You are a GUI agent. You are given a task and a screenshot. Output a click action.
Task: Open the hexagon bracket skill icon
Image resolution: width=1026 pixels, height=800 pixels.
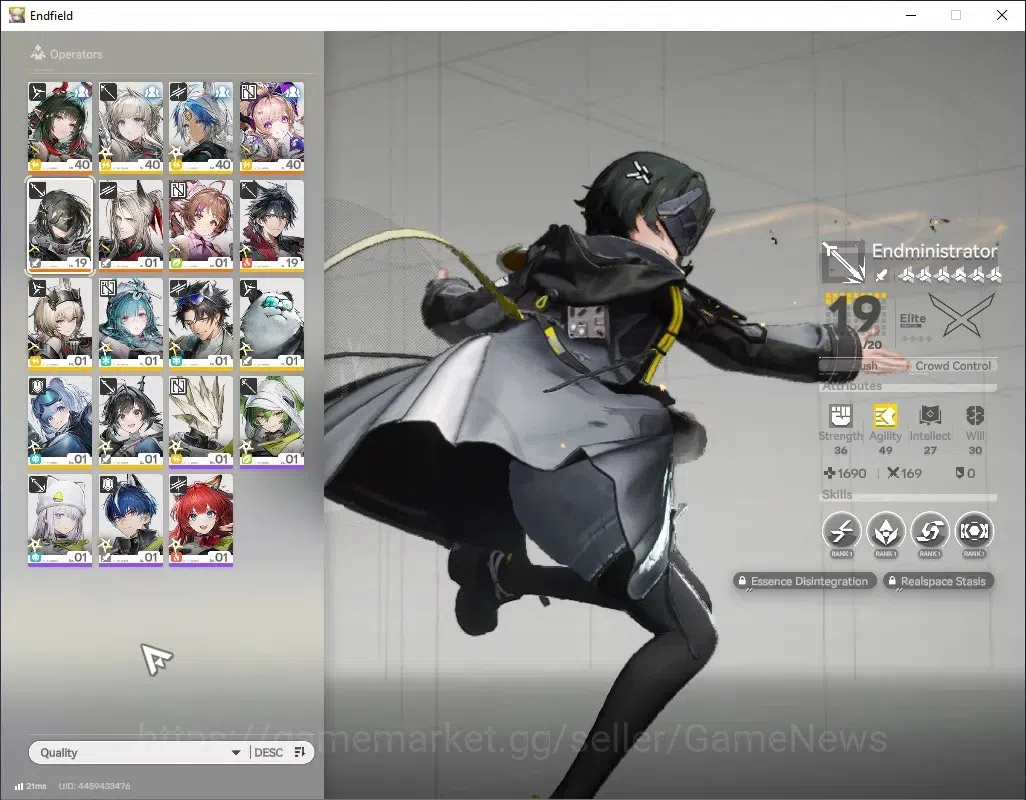(x=974, y=530)
